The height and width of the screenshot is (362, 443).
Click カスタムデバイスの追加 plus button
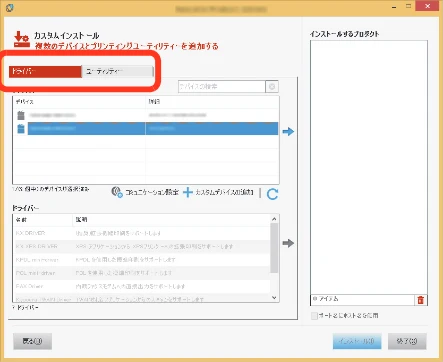[x=218, y=192]
